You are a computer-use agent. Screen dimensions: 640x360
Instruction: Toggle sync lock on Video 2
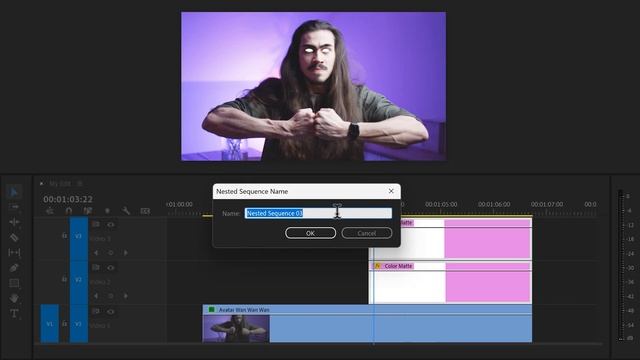coord(96,268)
